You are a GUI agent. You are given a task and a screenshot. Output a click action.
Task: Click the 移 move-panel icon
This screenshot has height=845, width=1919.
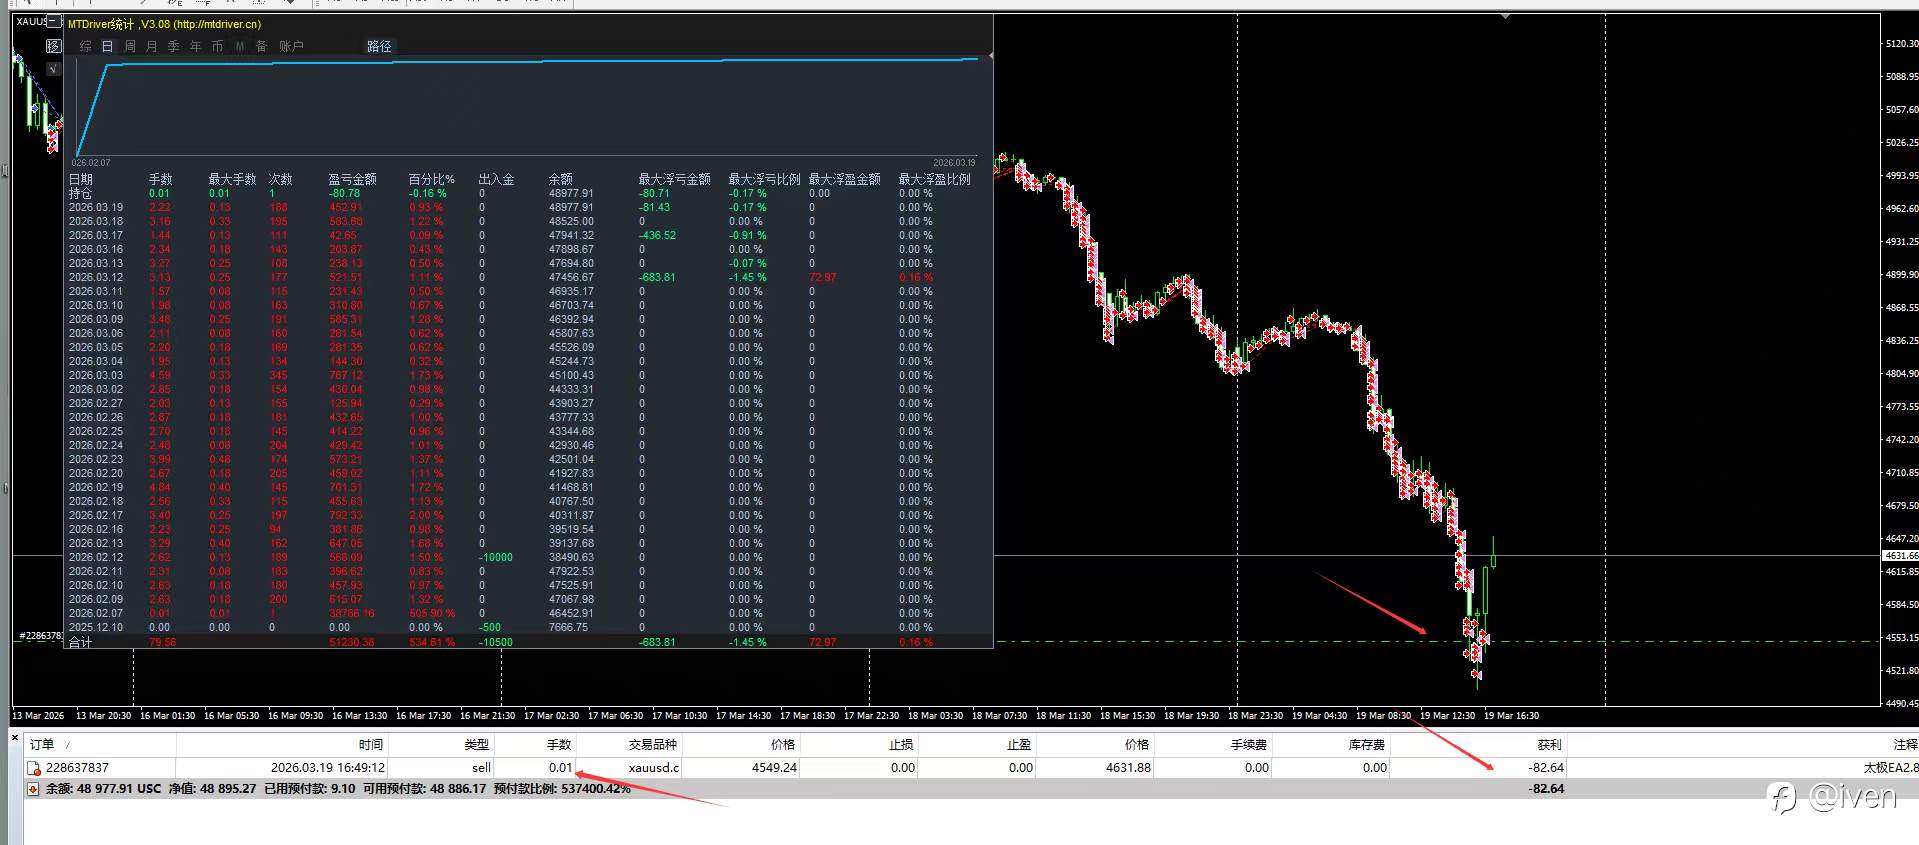[54, 46]
